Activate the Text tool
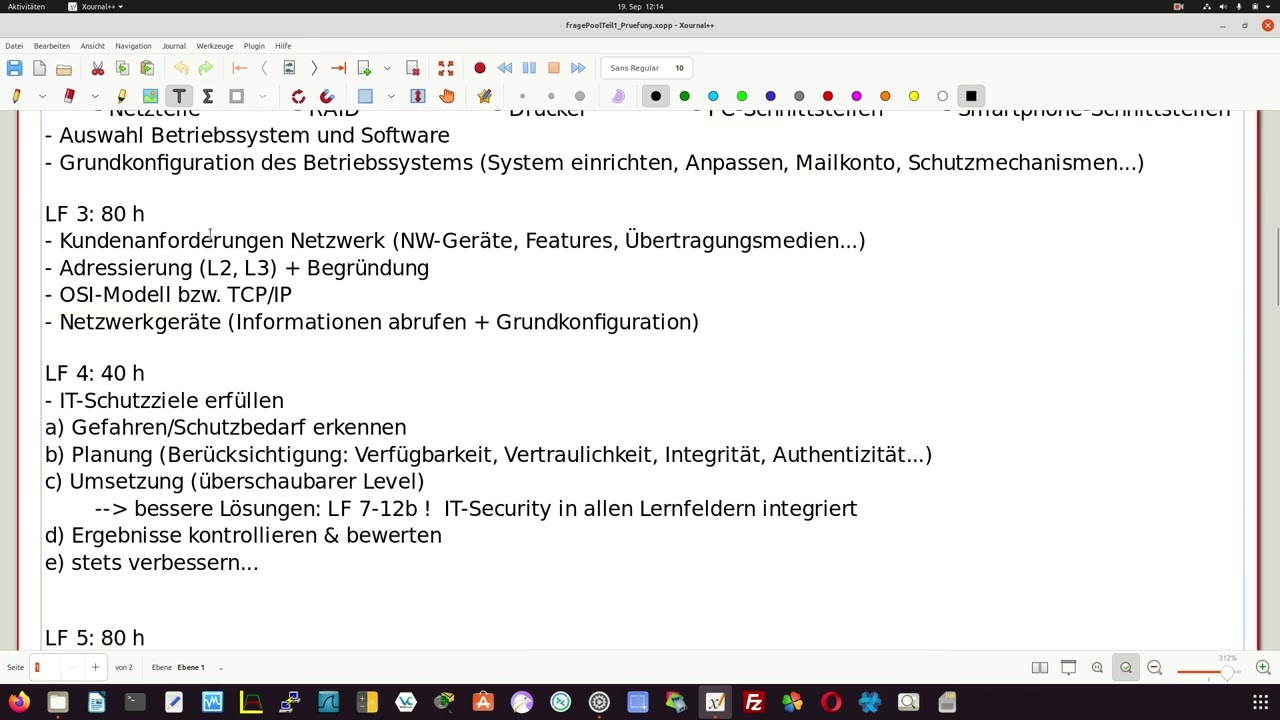Screen dimensions: 1280x720 (x=179, y=96)
